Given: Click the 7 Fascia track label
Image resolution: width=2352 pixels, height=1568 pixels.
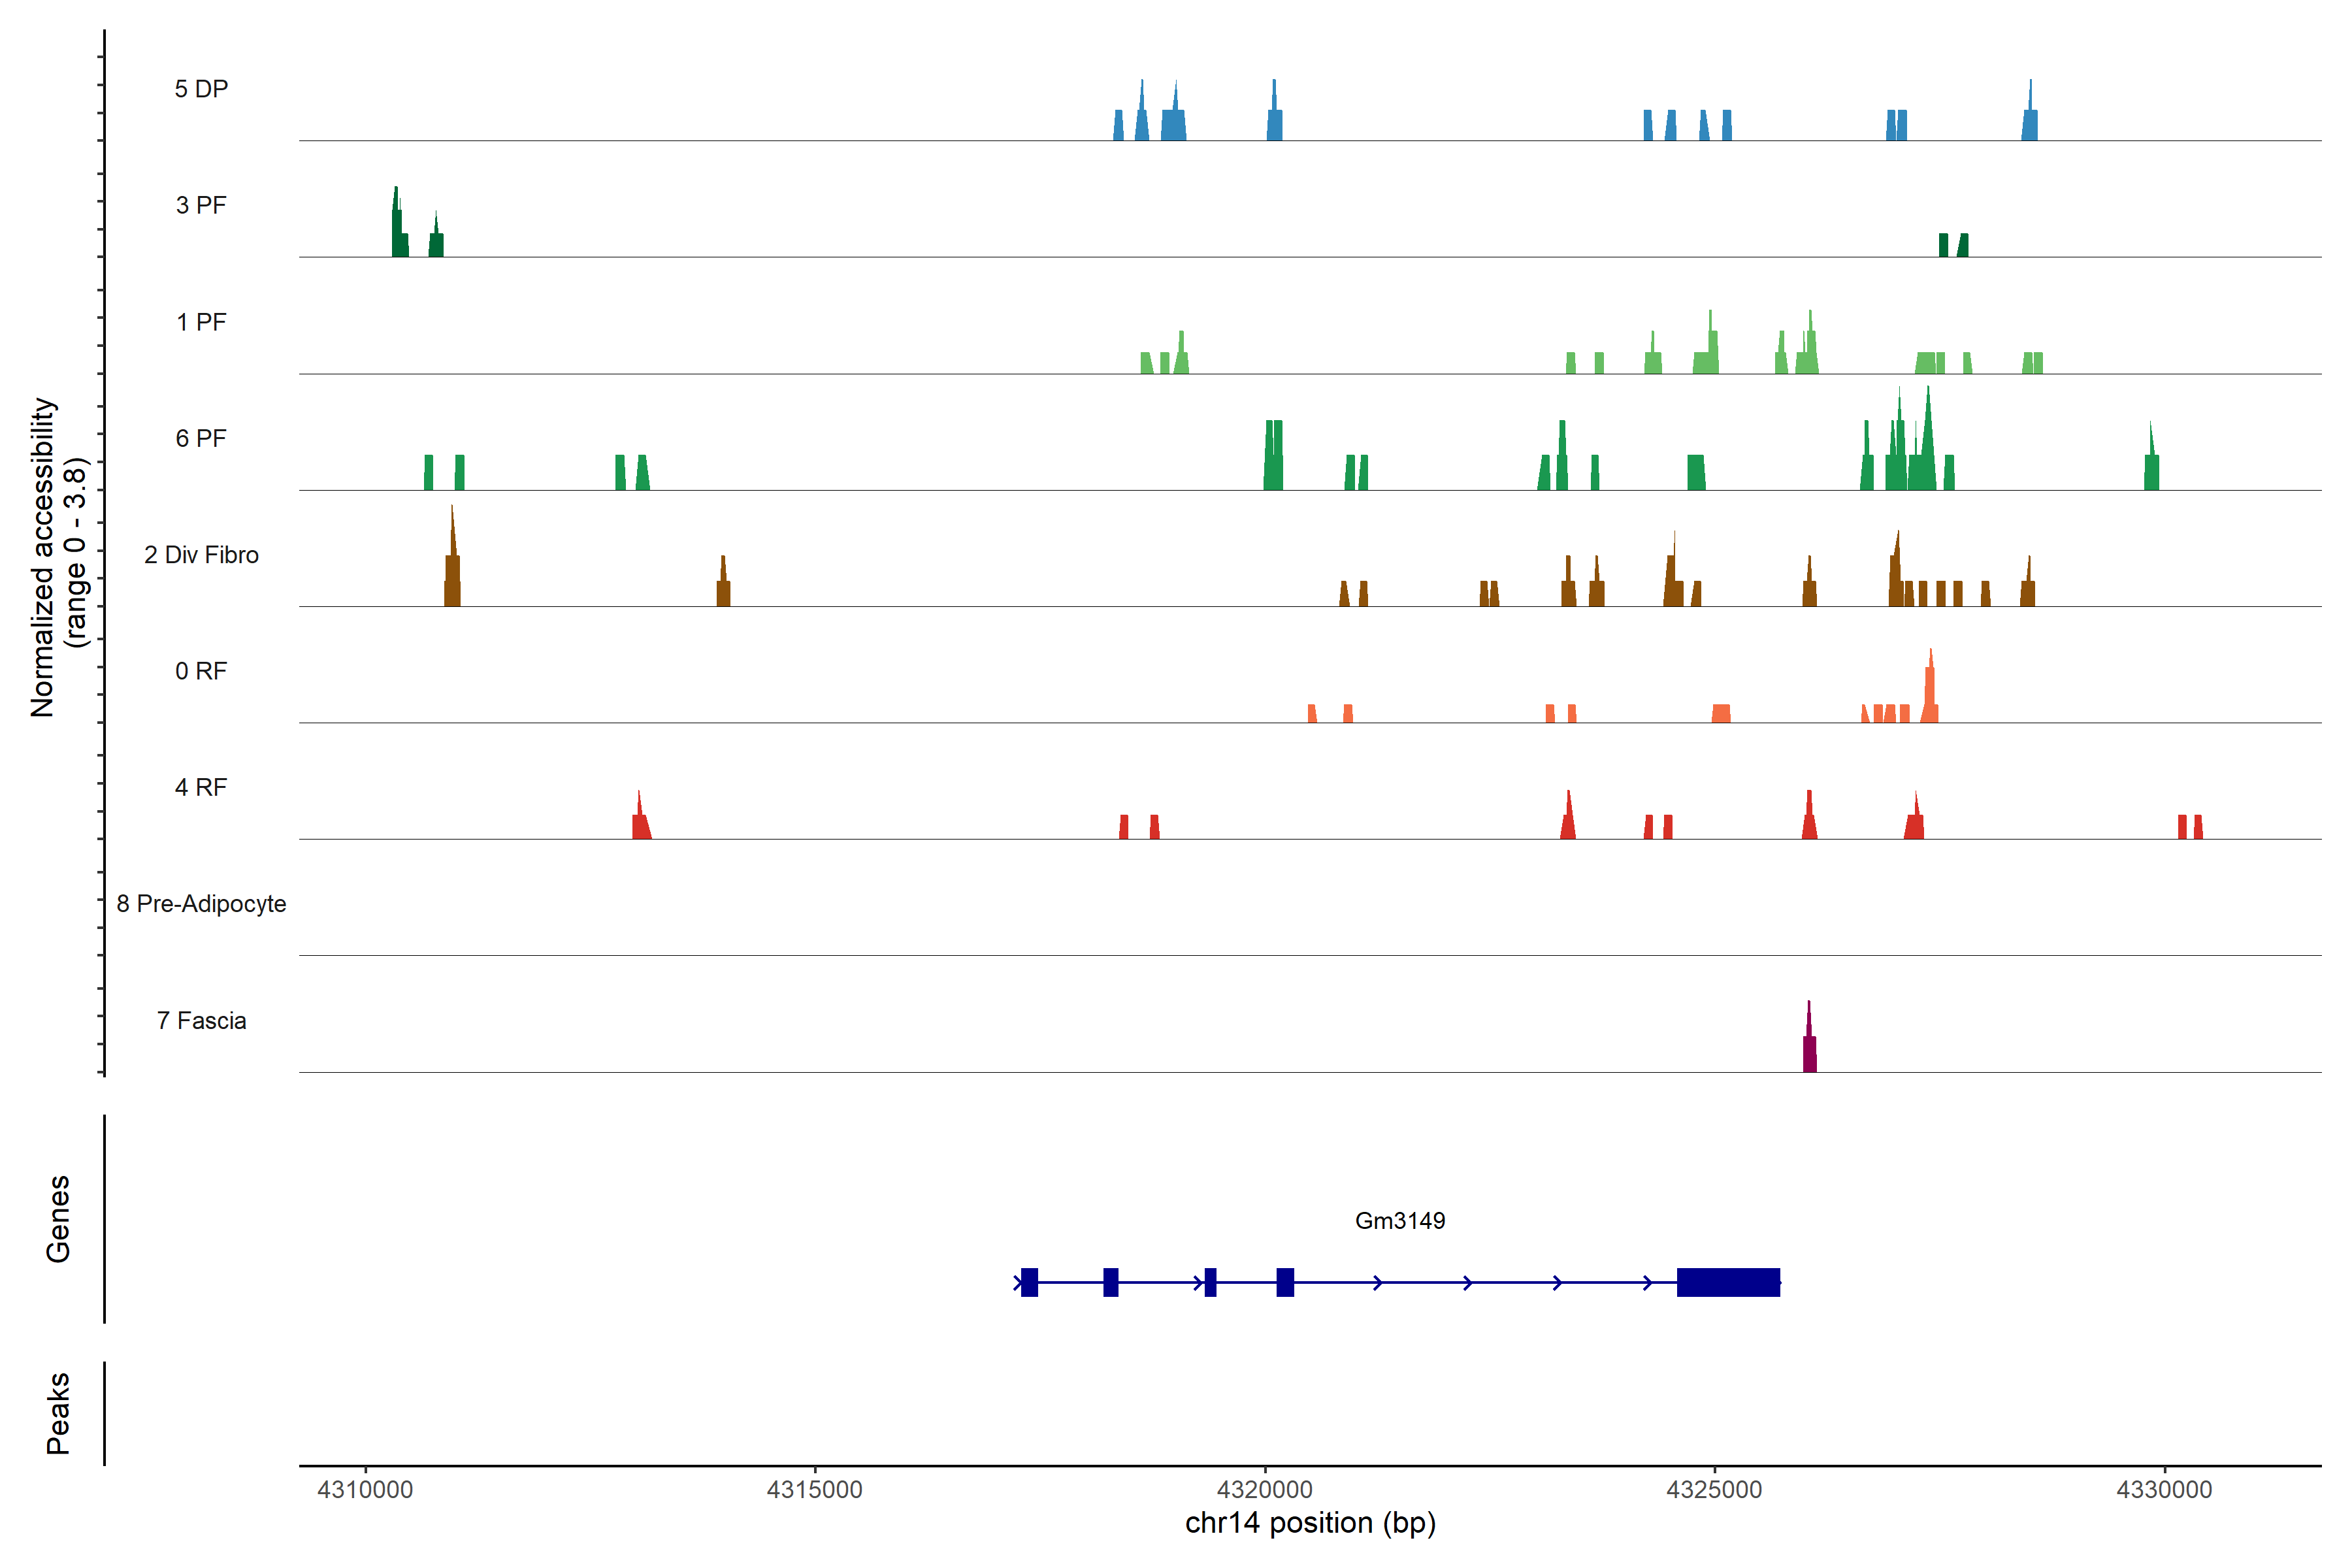Looking at the screenshot, I should [x=201, y=1020].
